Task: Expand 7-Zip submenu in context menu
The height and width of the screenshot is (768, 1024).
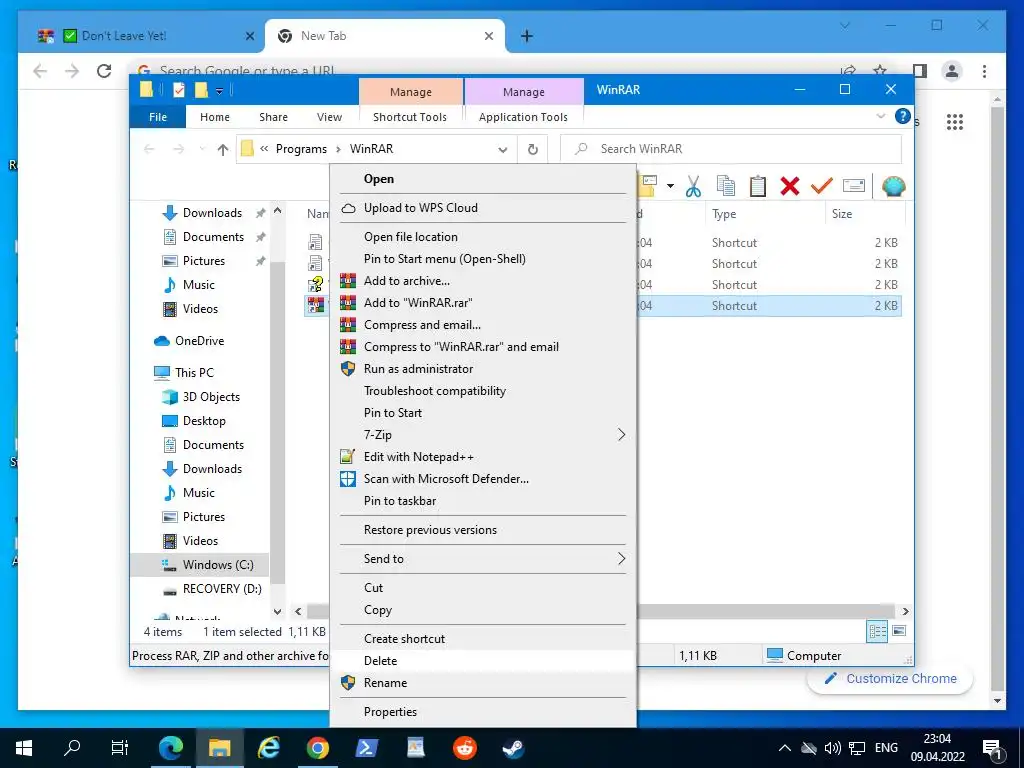Action: tap(621, 435)
